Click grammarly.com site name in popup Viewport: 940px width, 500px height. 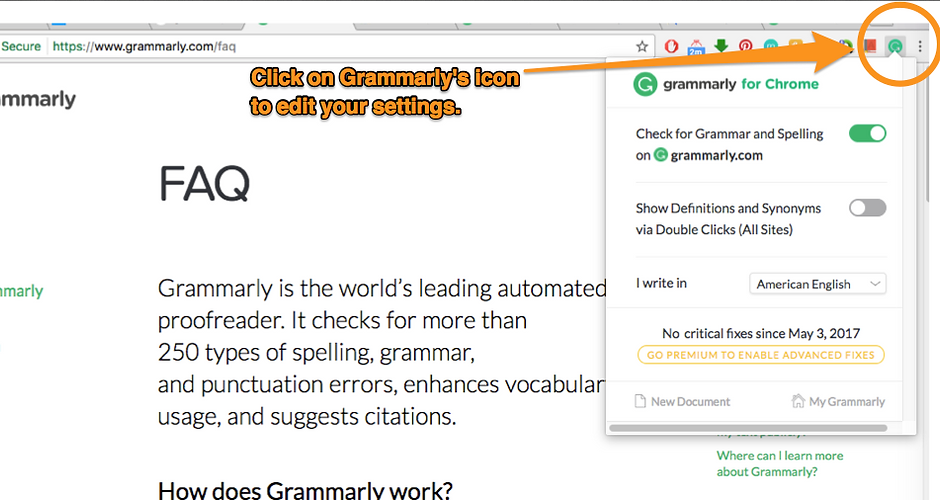[716, 155]
